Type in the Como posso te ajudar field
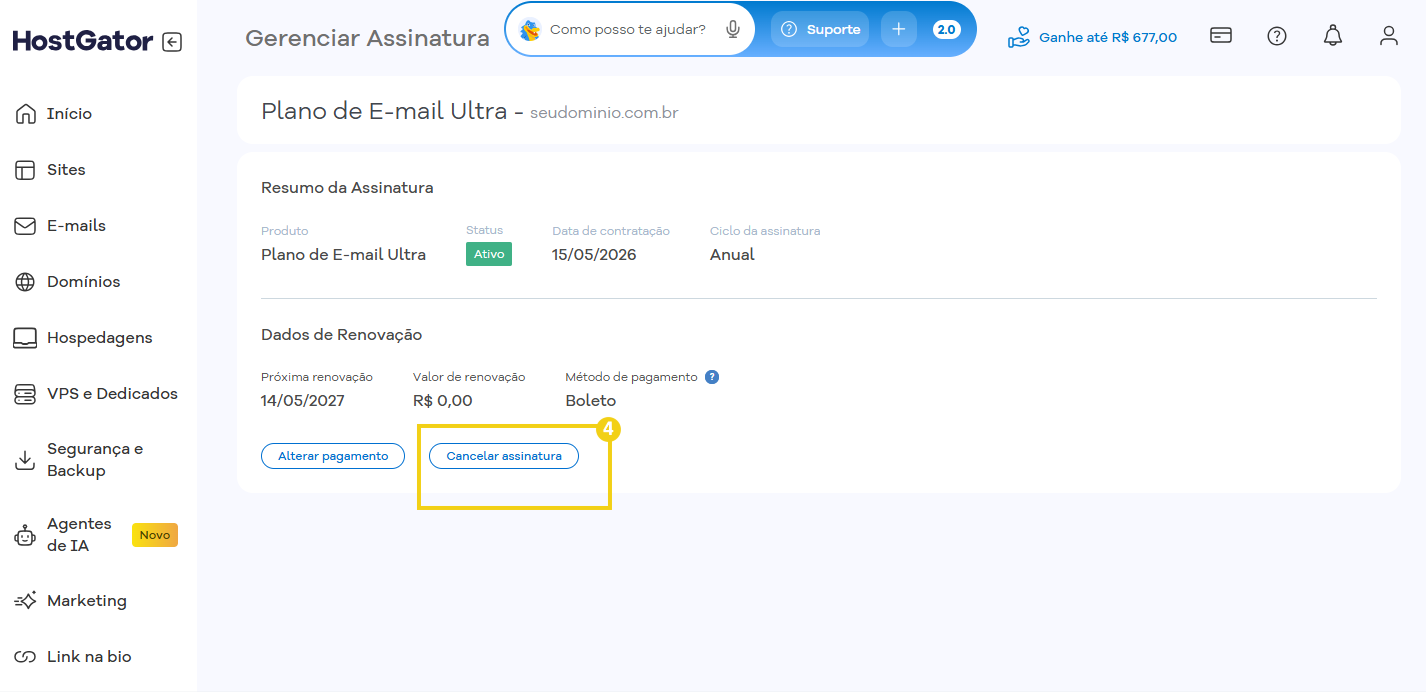The image size is (1426, 692). tap(628, 30)
